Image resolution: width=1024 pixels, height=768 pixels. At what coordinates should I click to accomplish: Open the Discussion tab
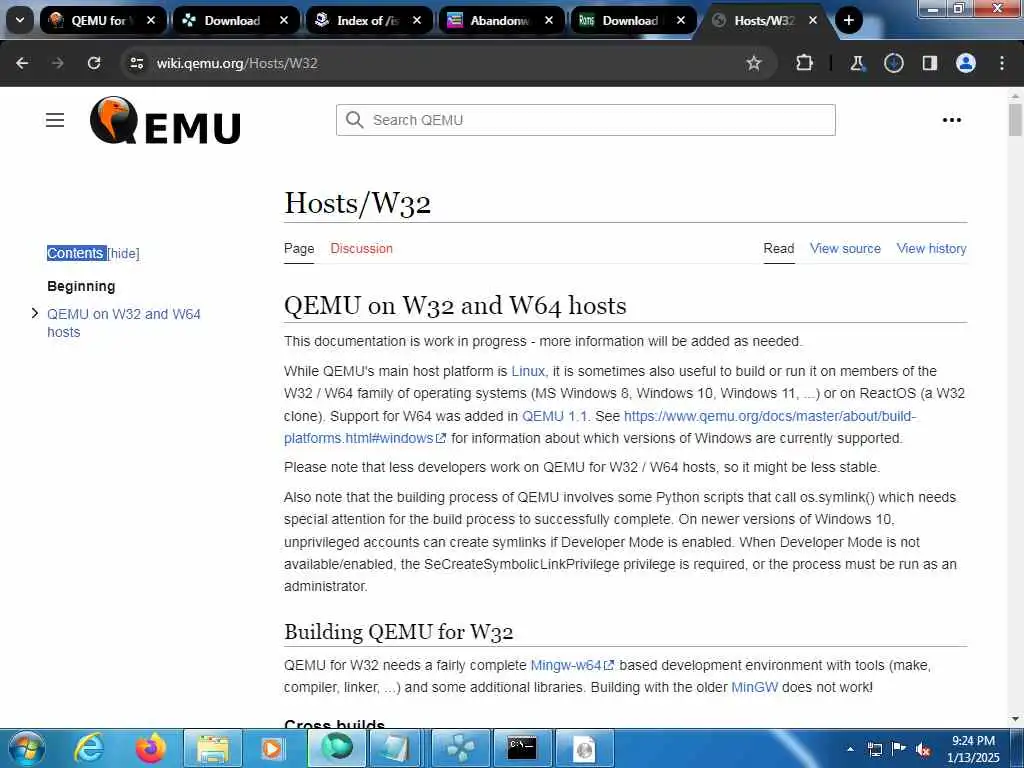(361, 249)
